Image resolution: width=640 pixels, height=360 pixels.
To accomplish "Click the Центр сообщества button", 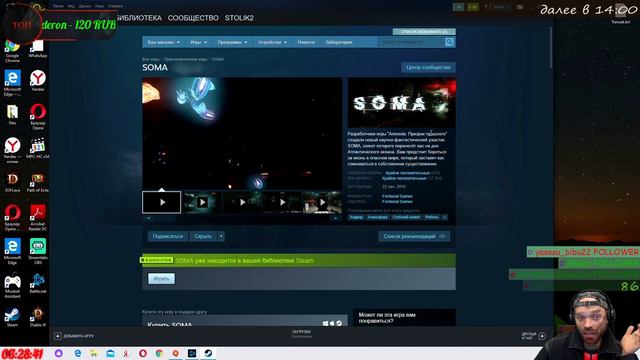I will coord(428,67).
